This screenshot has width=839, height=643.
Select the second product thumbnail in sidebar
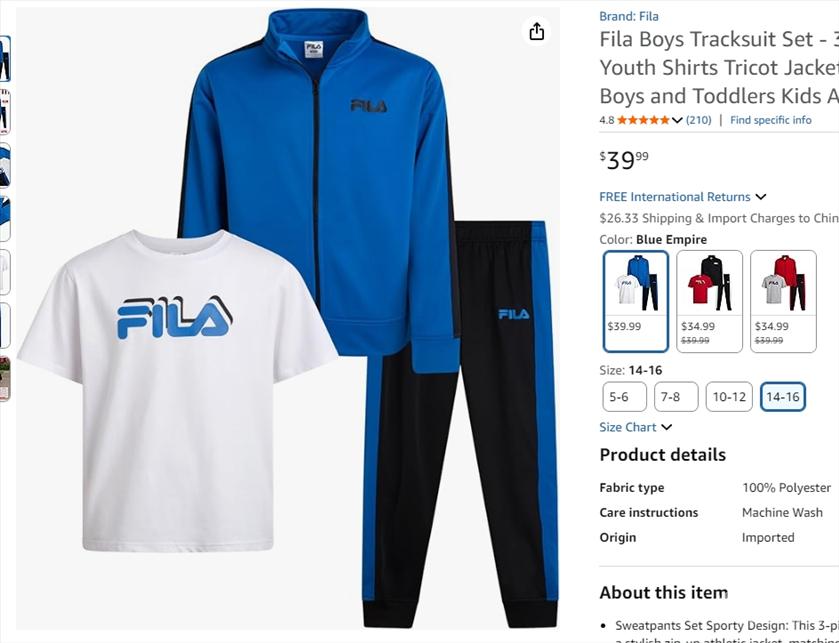point(5,112)
